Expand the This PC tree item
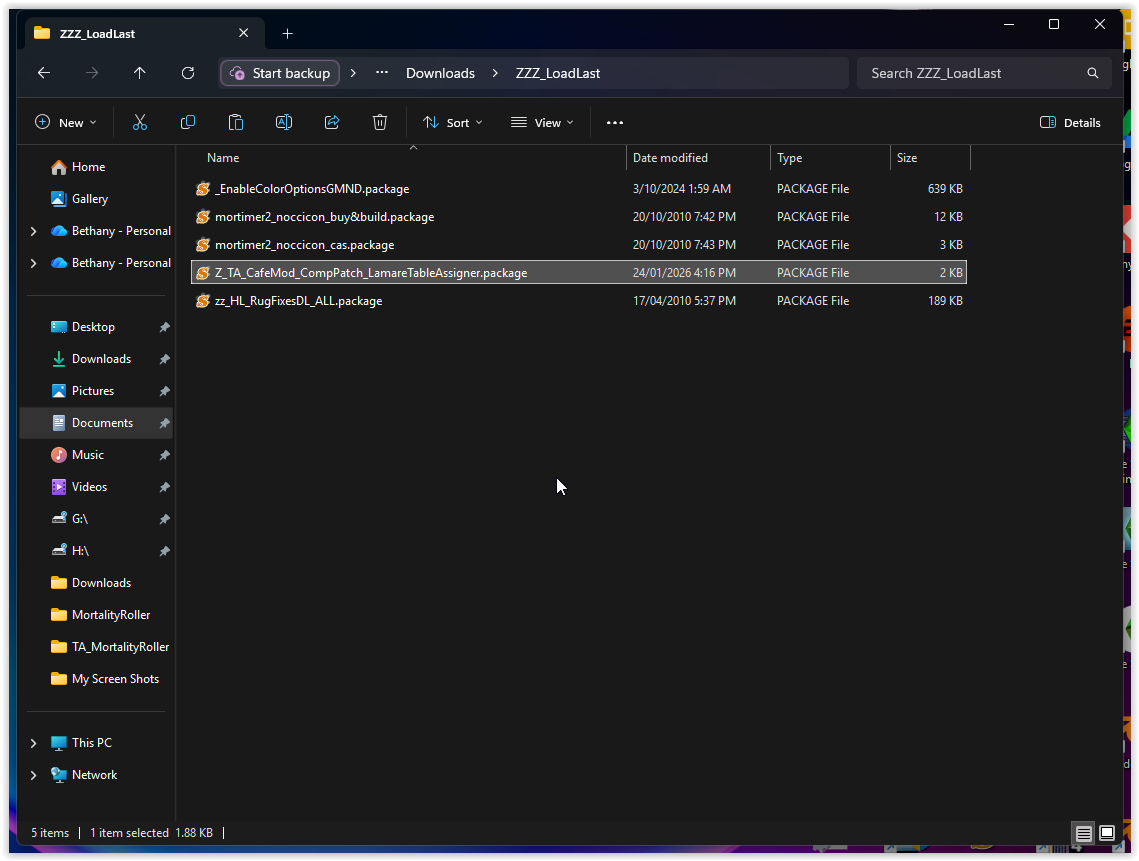The image size is (1139, 861). coord(33,742)
